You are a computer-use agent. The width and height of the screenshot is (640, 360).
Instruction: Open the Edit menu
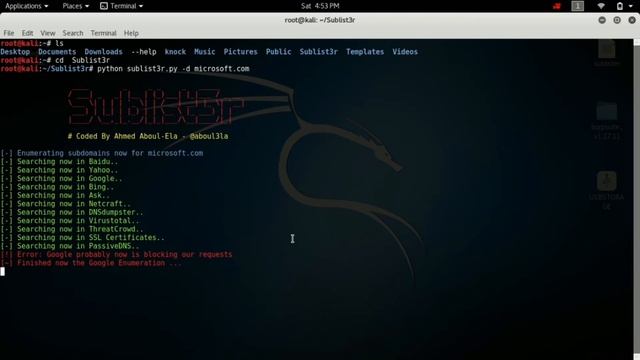27,33
